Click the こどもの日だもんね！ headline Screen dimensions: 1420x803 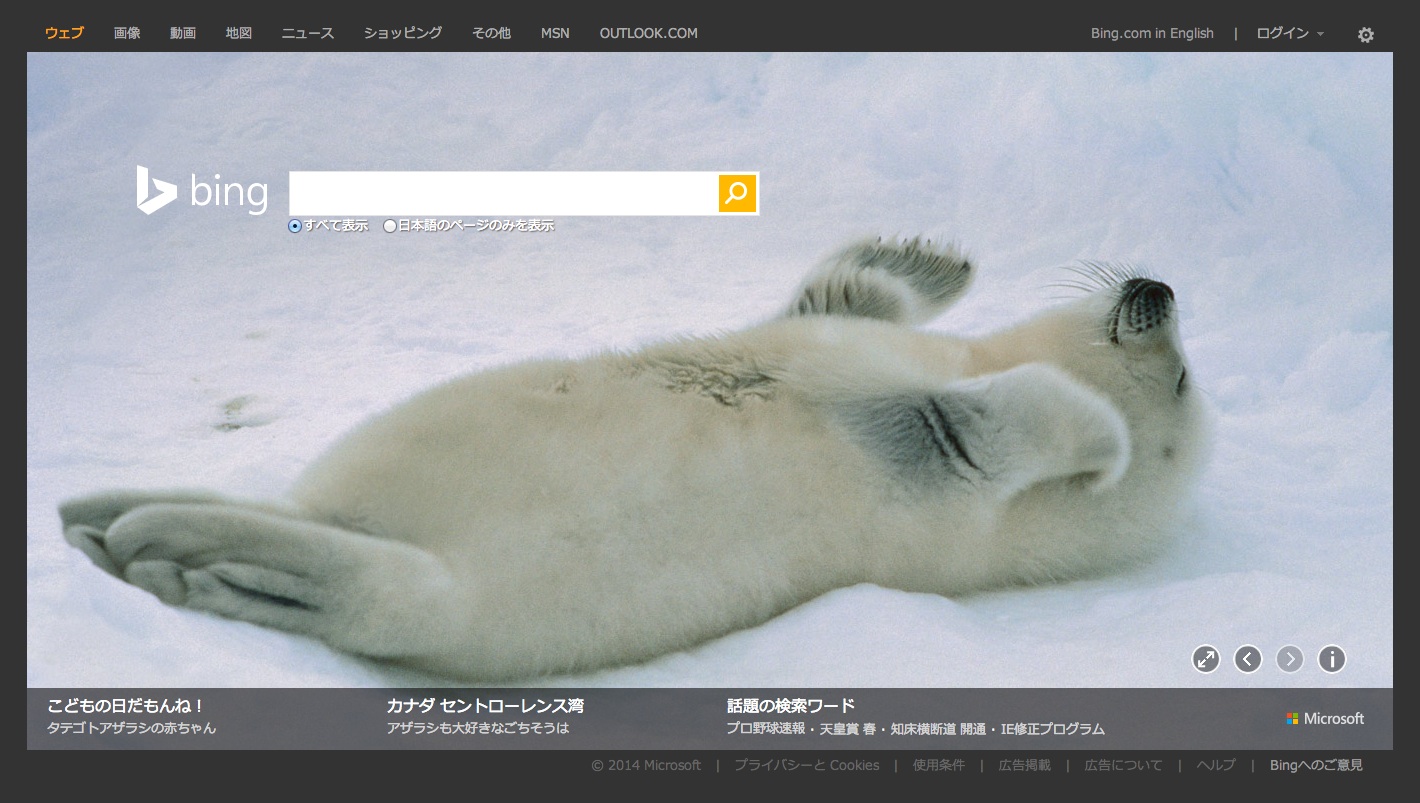point(126,706)
